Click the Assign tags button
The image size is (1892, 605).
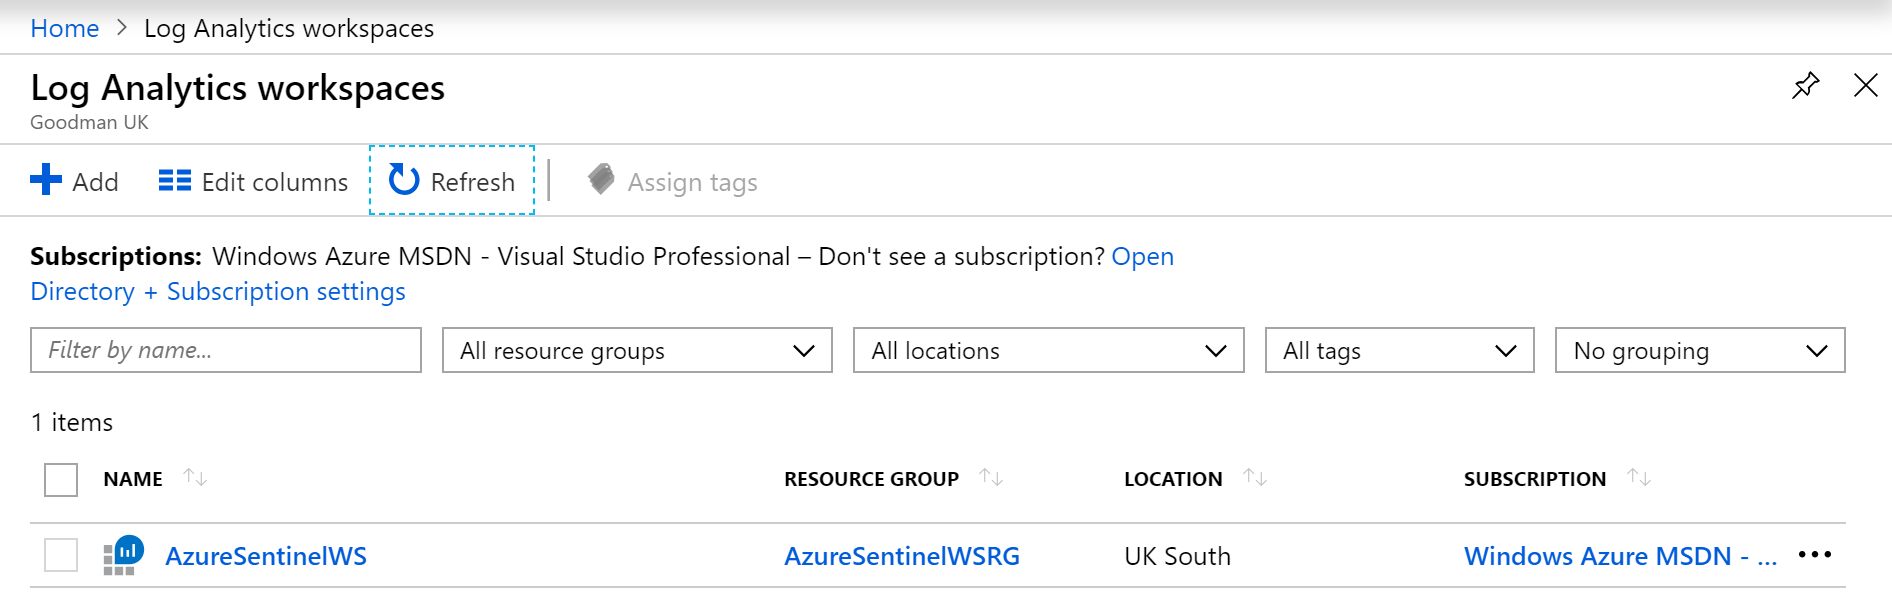coord(673,182)
